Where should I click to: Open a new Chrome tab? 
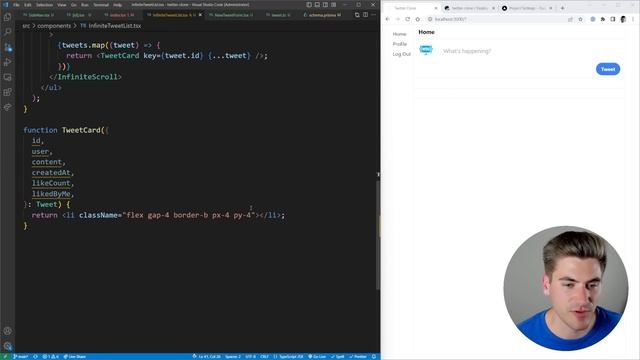click(x=562, y=8)
